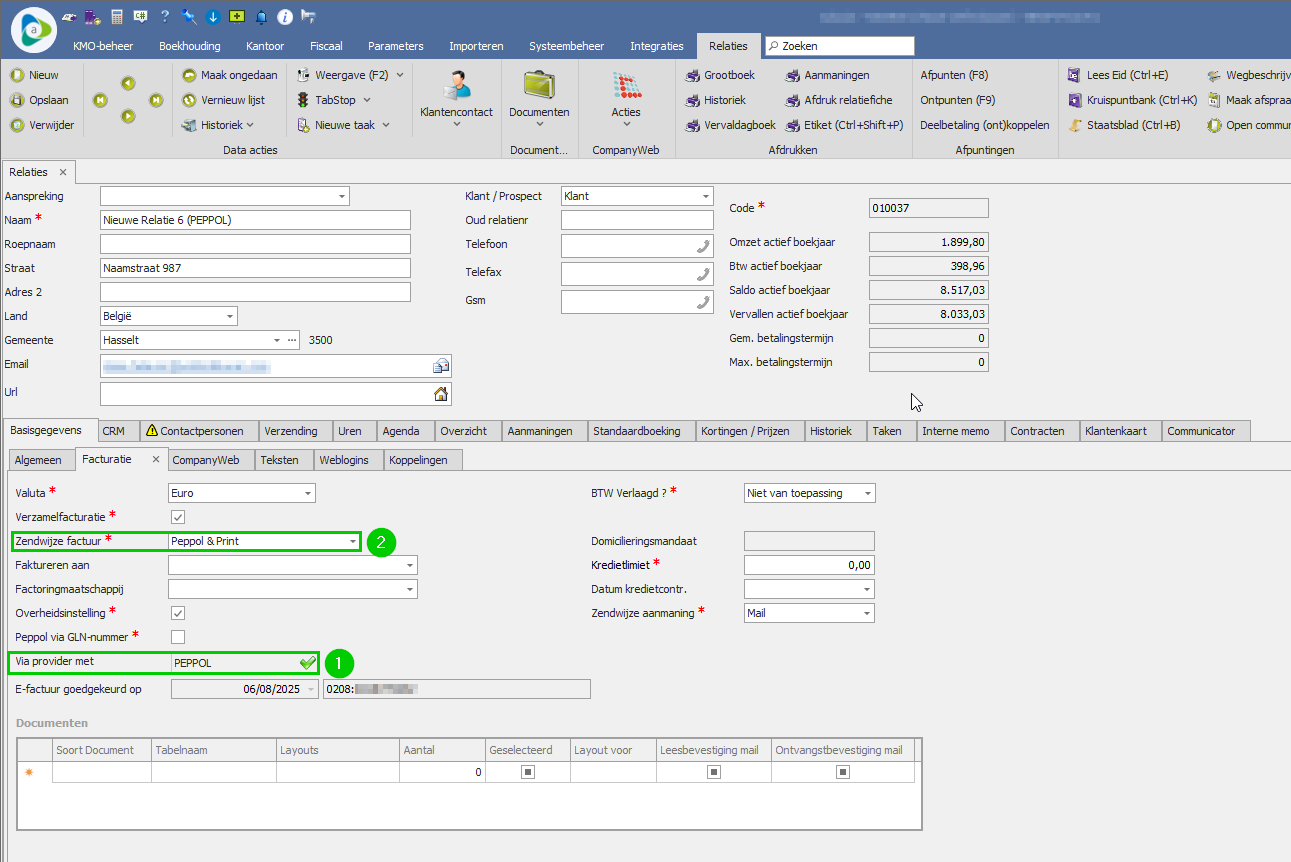Click the Opslaan save icon
Viewport: 1291px width, 862px height.
point(17,100)
